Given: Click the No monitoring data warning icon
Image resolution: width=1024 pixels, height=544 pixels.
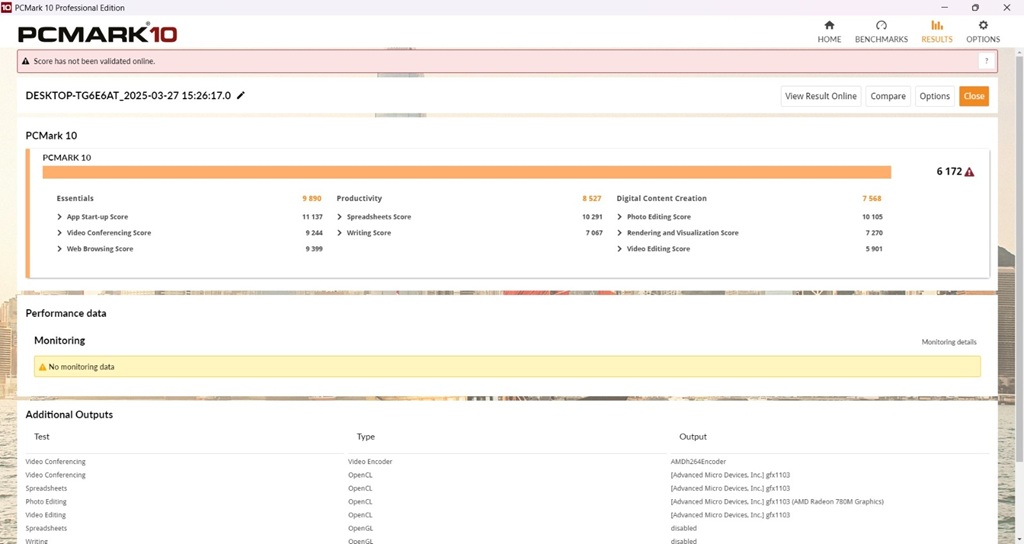Looking at the screenshot, I should 42,367.
